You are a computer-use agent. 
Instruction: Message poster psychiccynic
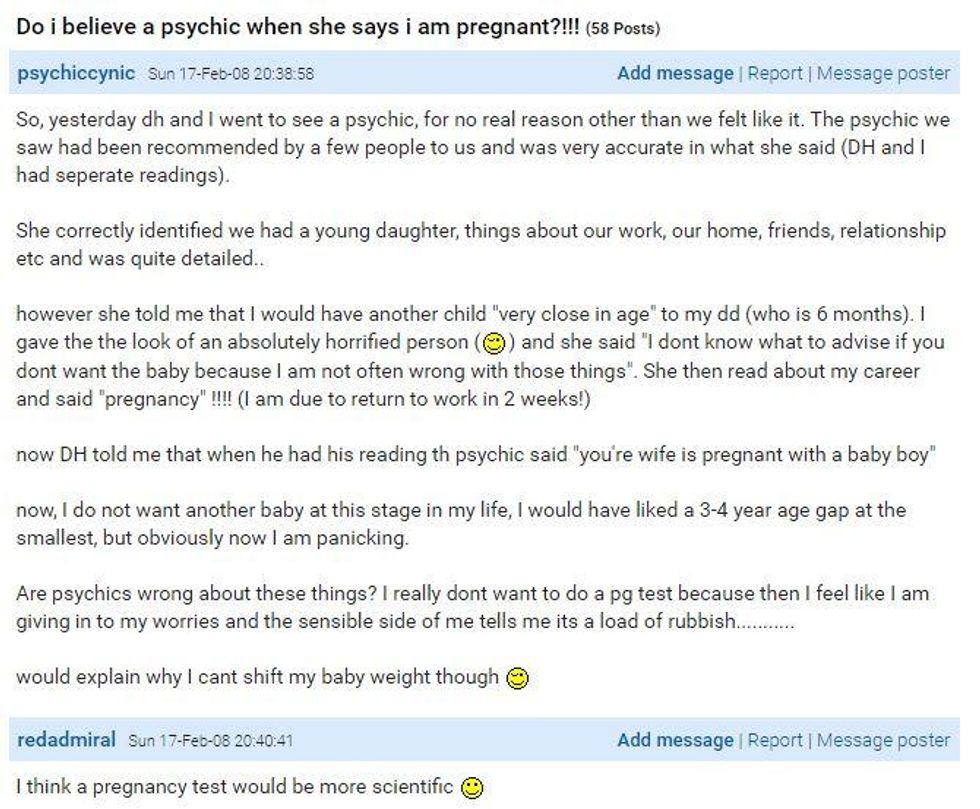point(883,73)
